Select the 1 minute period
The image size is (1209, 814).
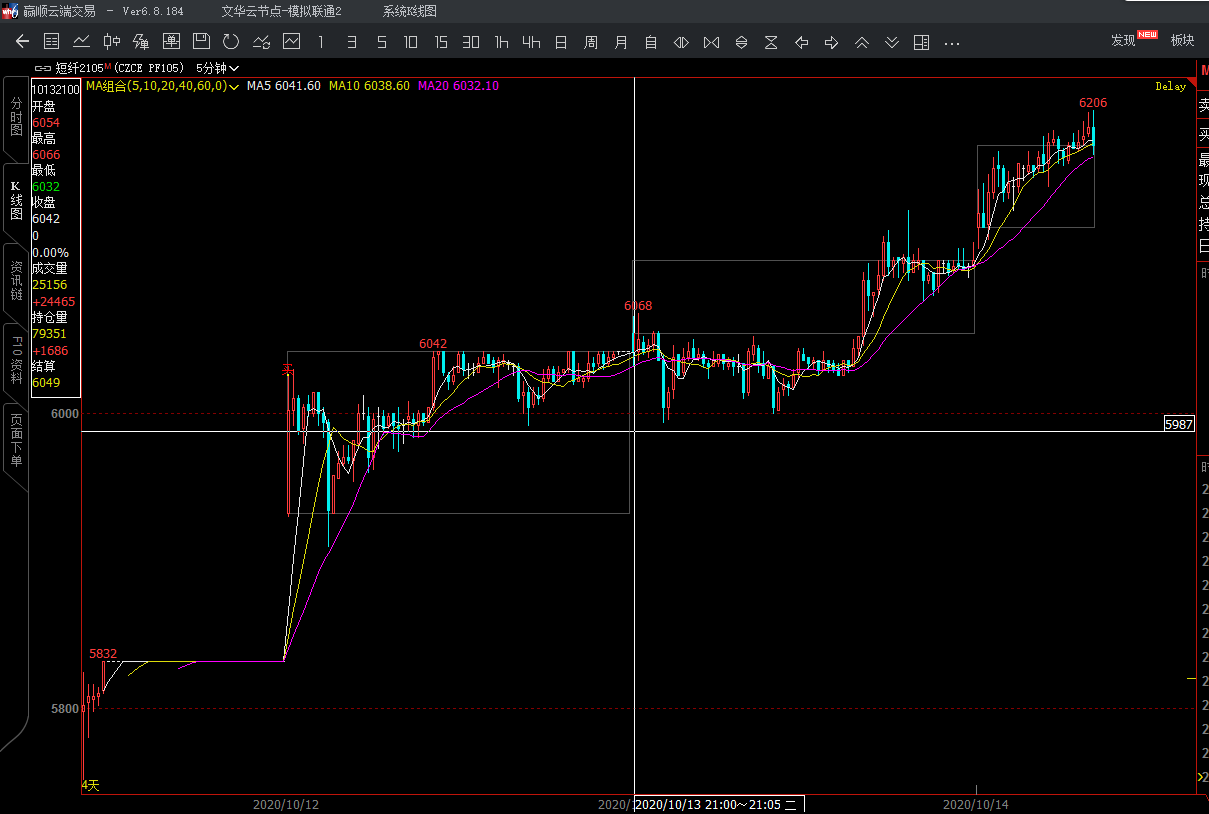(320, 42)
